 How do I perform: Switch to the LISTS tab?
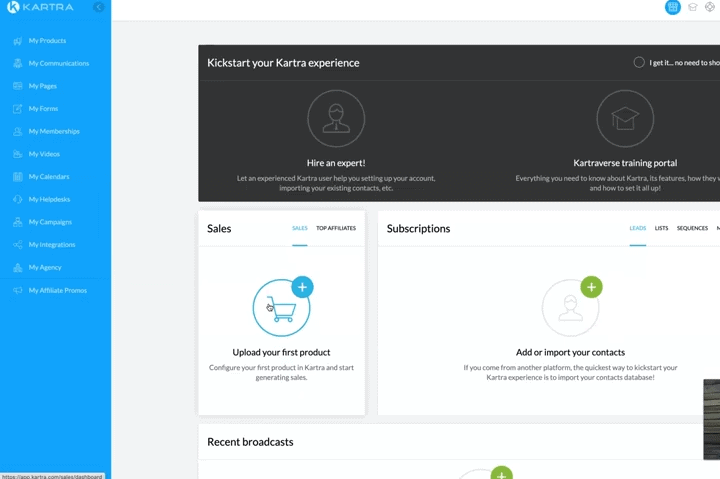coord(661,228)
